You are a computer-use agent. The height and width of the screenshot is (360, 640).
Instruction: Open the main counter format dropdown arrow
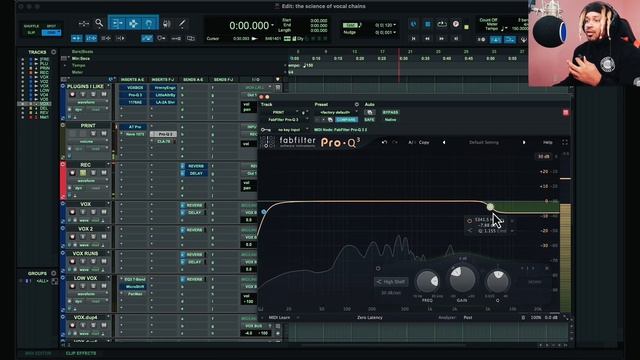[x=273, y=25]
